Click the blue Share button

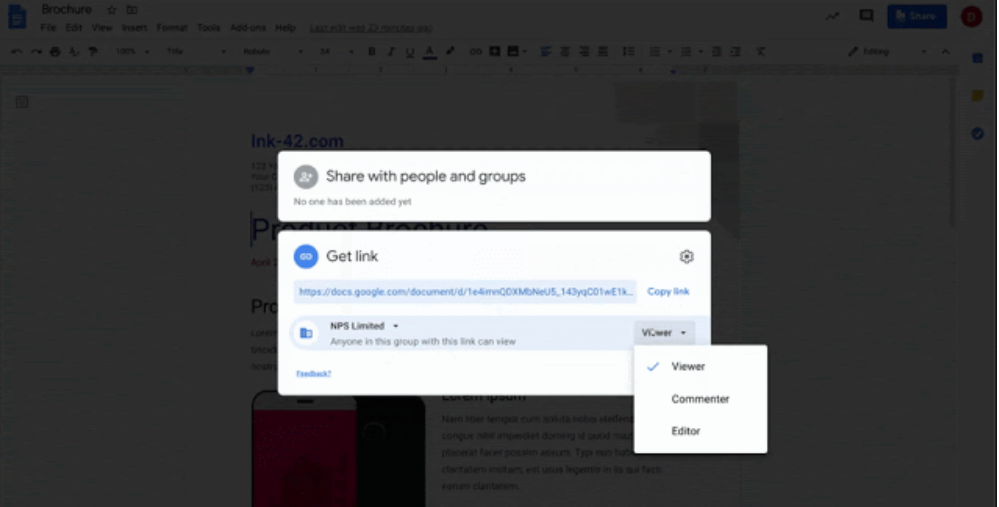click(917, 17)
